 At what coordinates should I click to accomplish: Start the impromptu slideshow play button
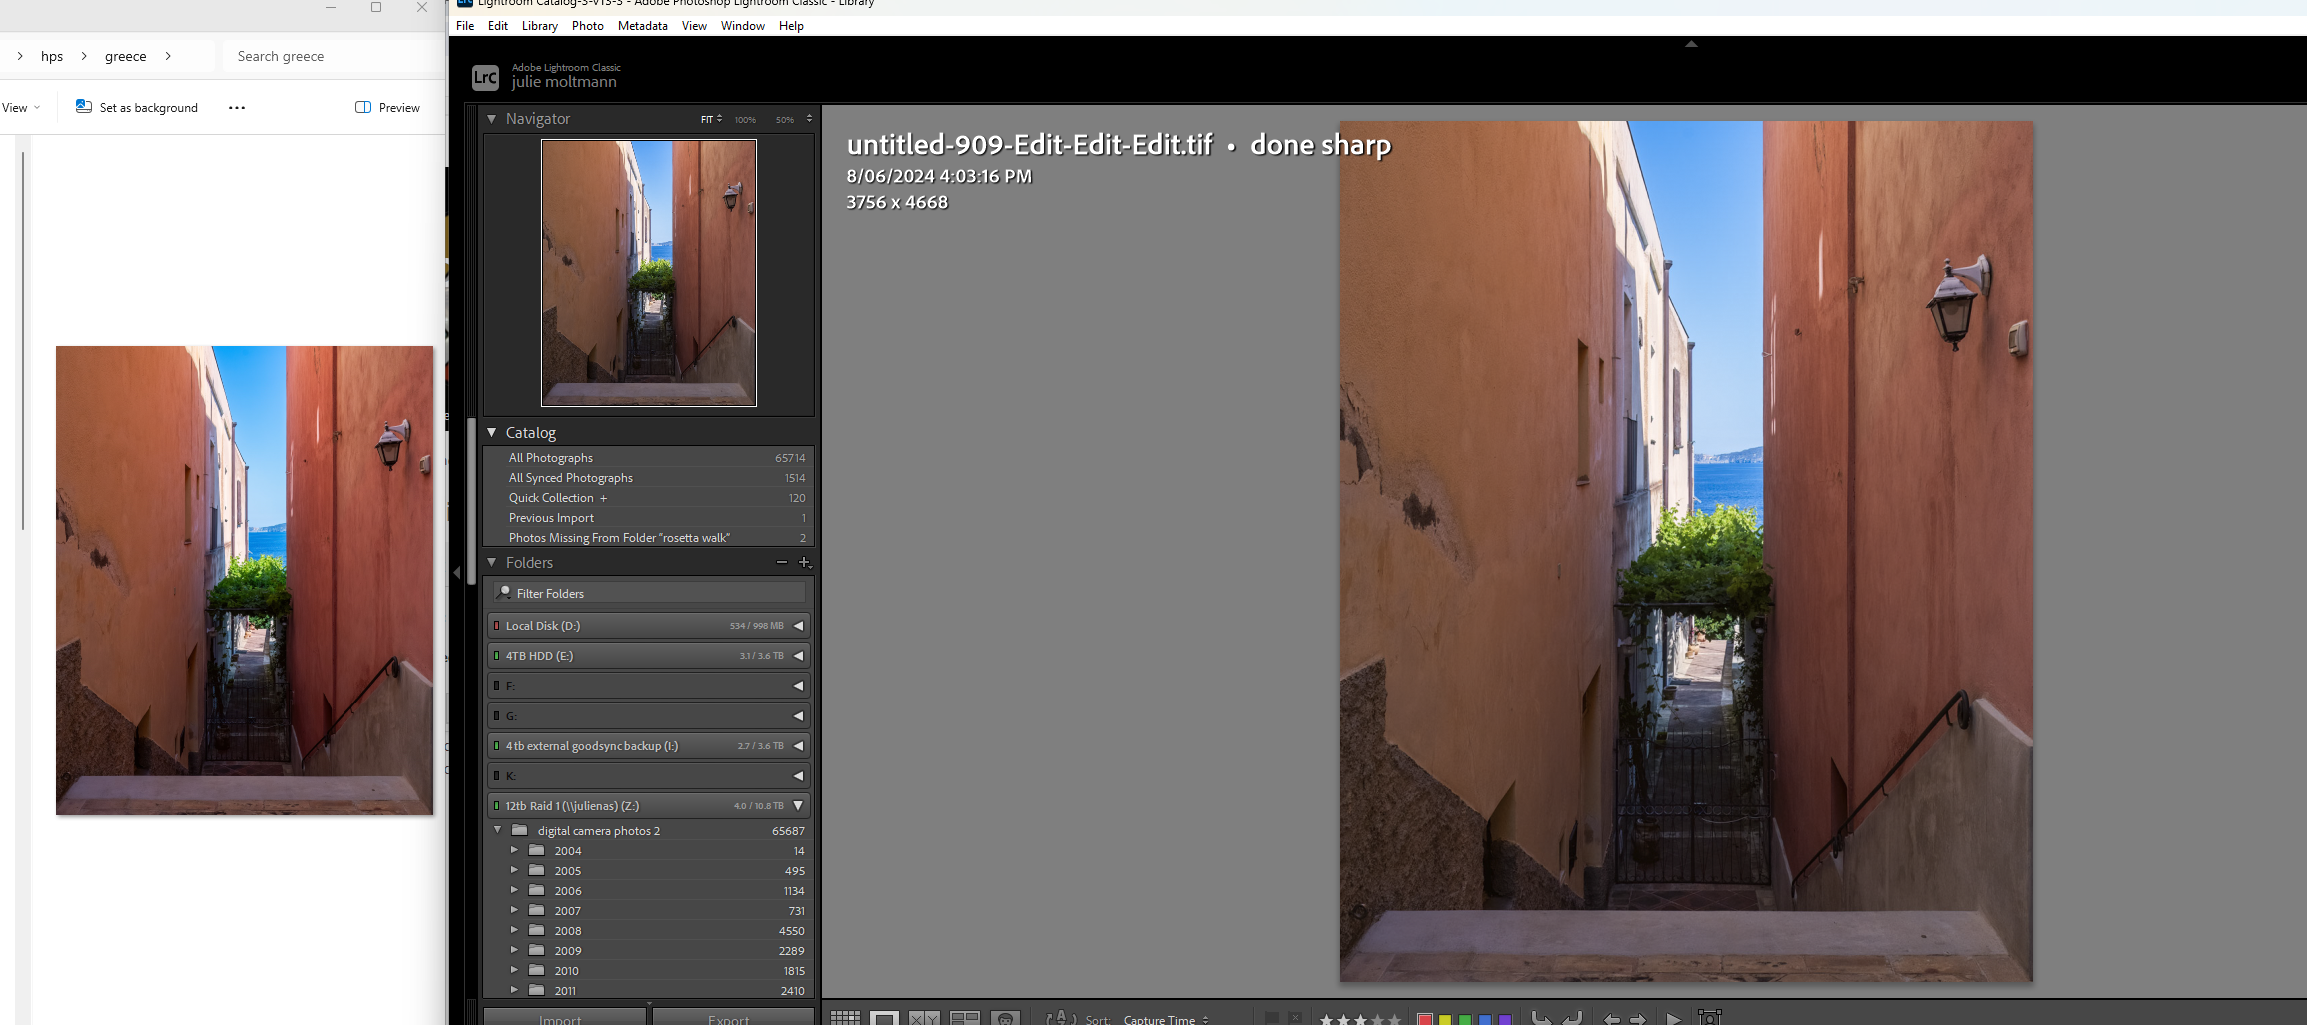pyautogui.click(x=1674, y=1019)
